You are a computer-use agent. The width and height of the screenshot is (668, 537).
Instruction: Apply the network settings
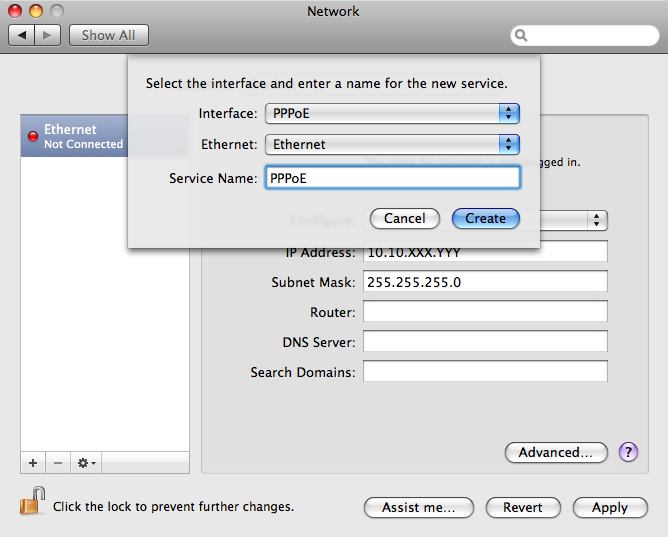610,508
